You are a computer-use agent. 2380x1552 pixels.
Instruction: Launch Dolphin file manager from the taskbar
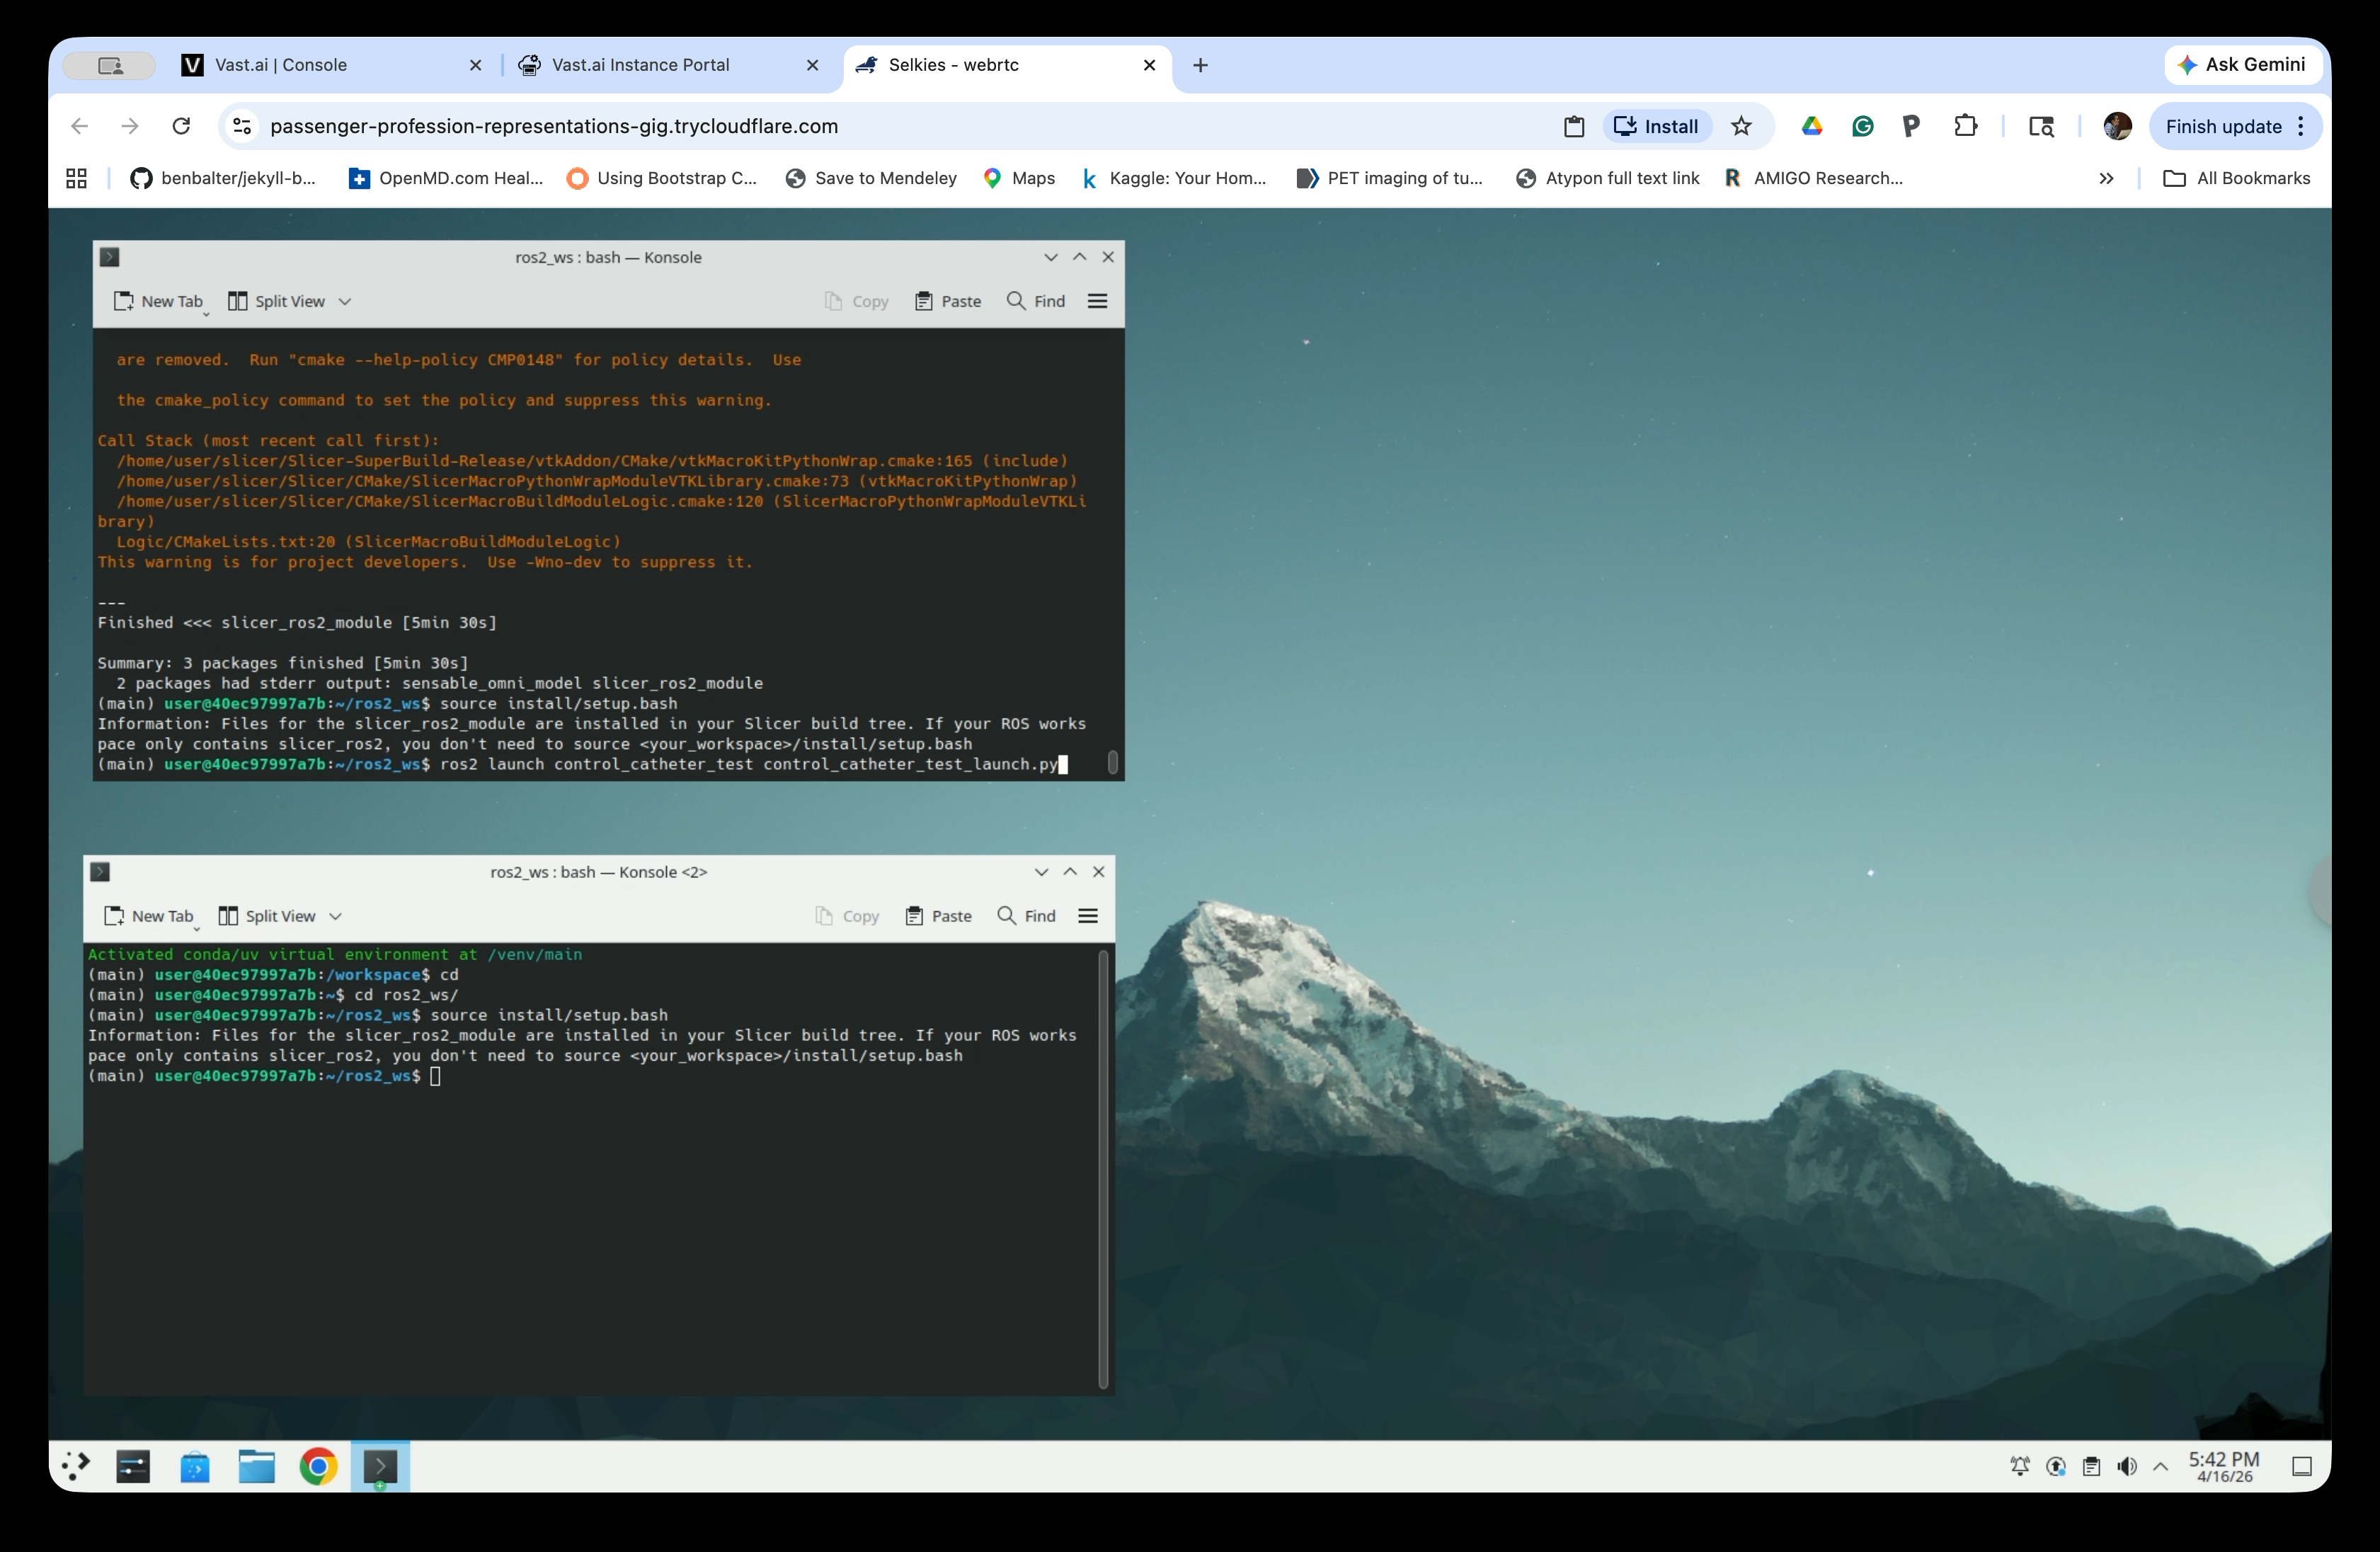(x=256, y=1467)
